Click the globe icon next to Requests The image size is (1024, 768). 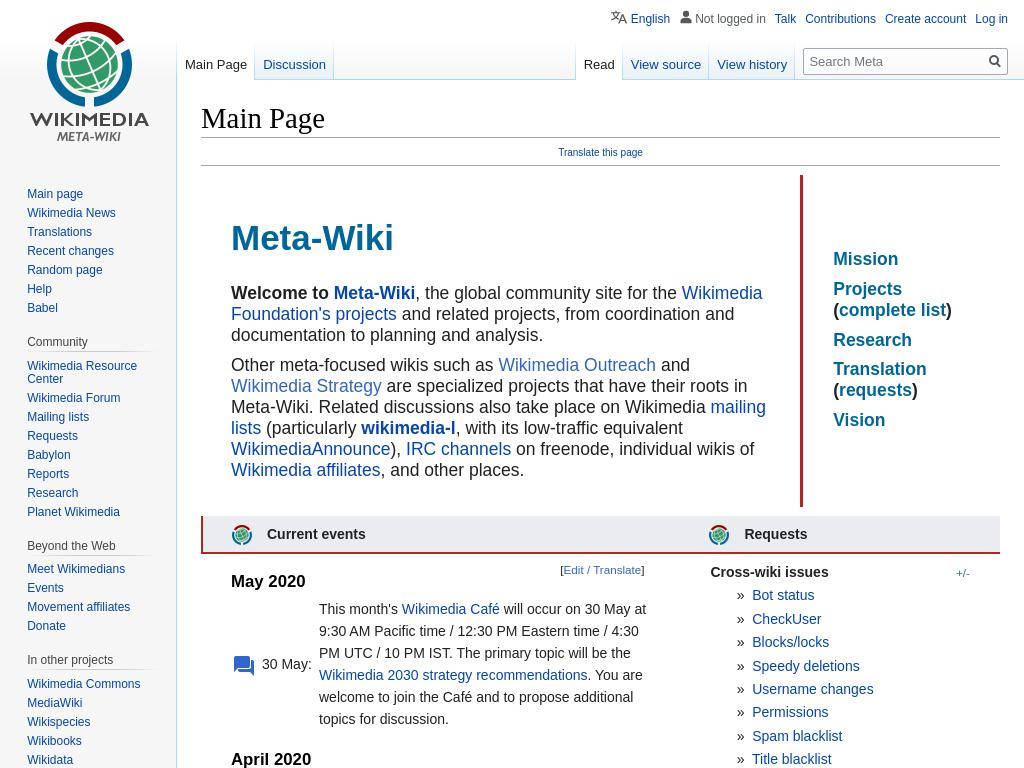point(719,535)
